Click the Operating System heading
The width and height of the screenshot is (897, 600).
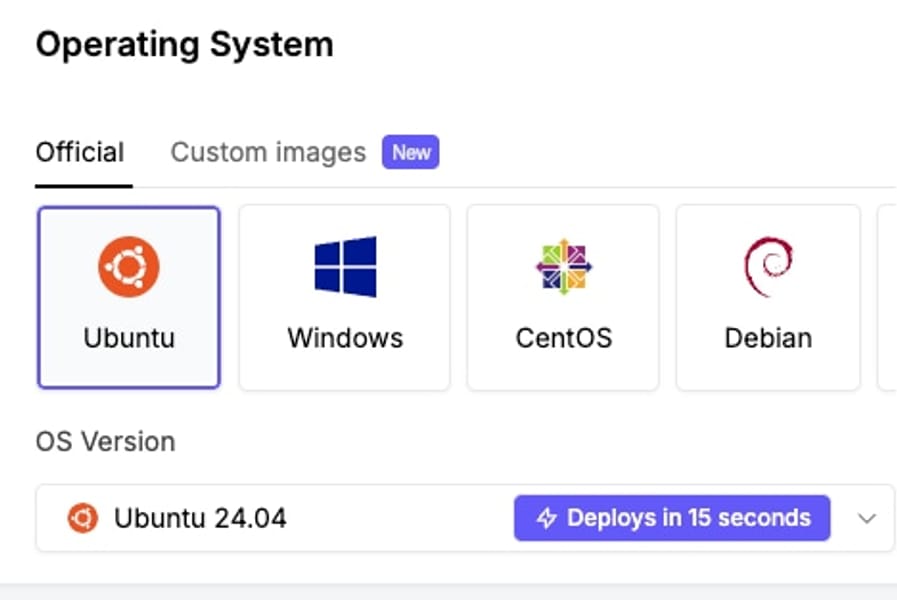pos(184,45)
